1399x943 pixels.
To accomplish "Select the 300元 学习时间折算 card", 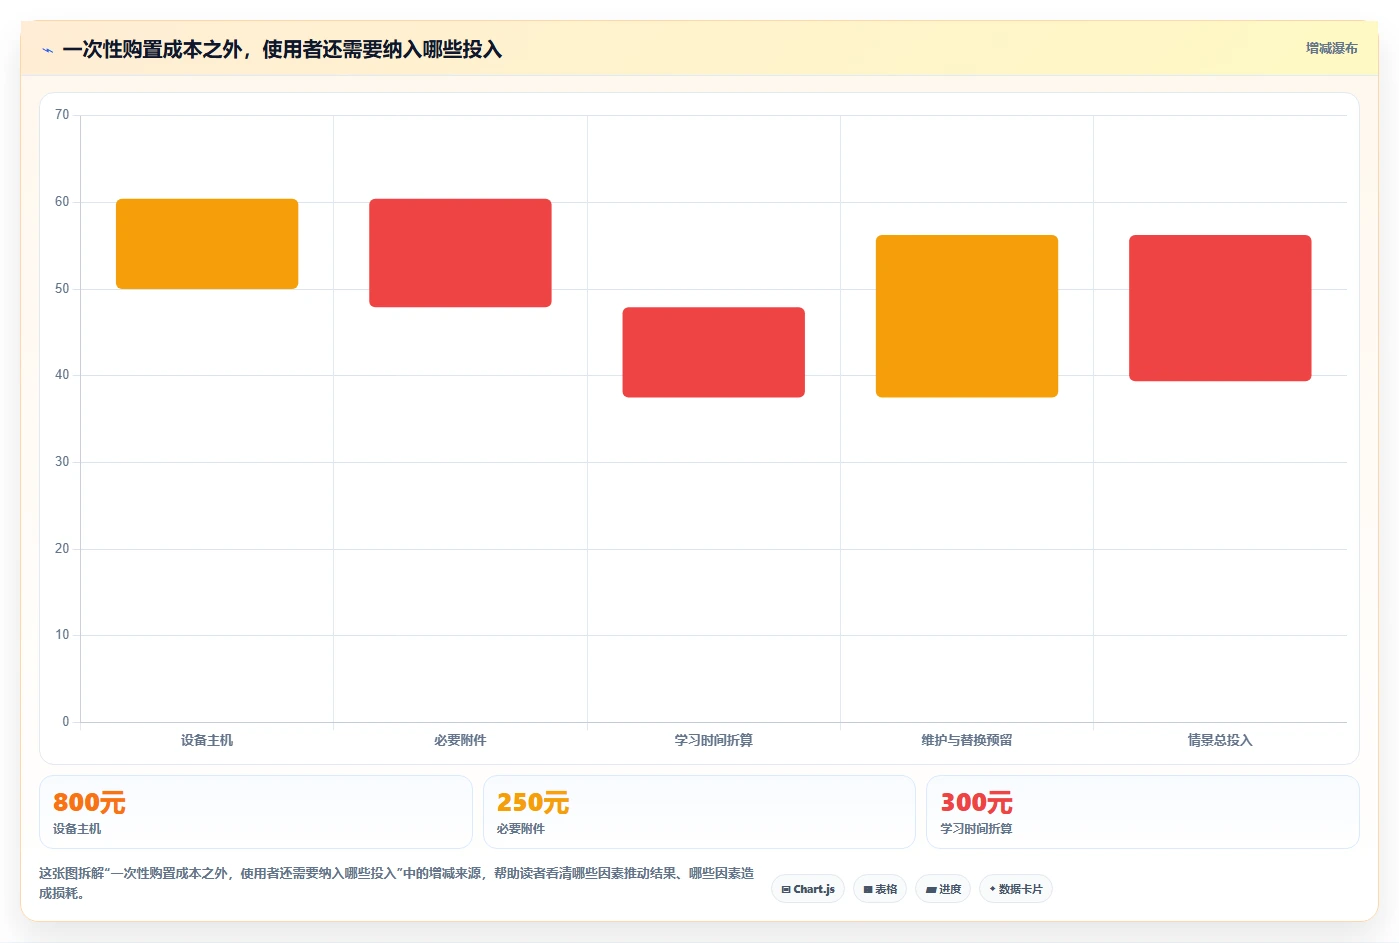I will 1143,812.
